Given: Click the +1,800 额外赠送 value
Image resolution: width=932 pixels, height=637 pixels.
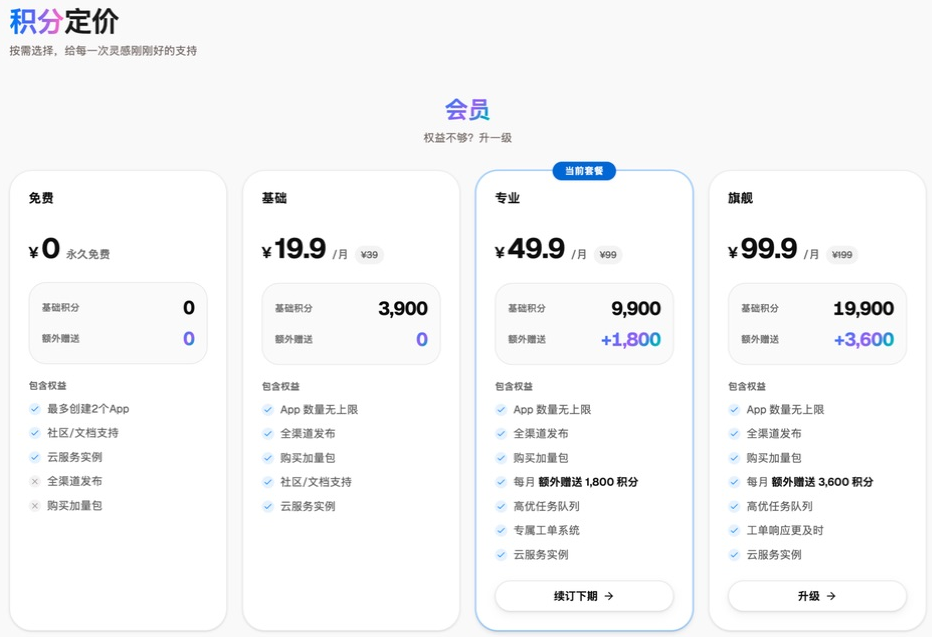Looking at the screenshot, I should [631, 339].
